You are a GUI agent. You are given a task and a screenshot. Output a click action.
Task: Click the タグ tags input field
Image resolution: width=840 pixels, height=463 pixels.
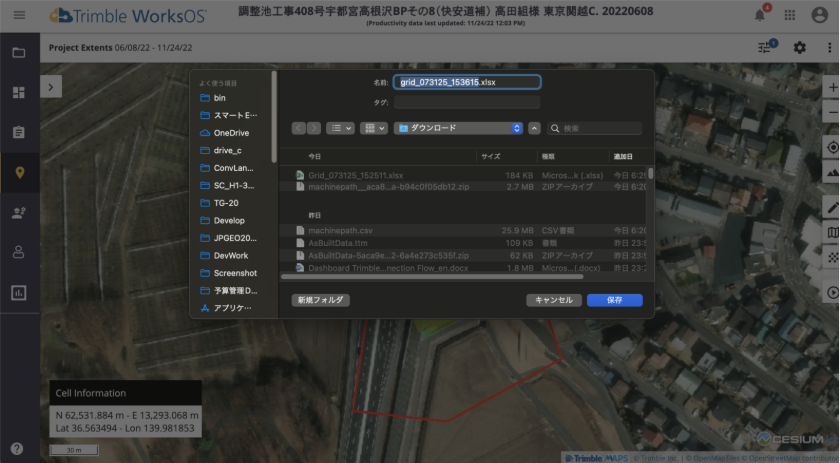(x=467, y=102)
